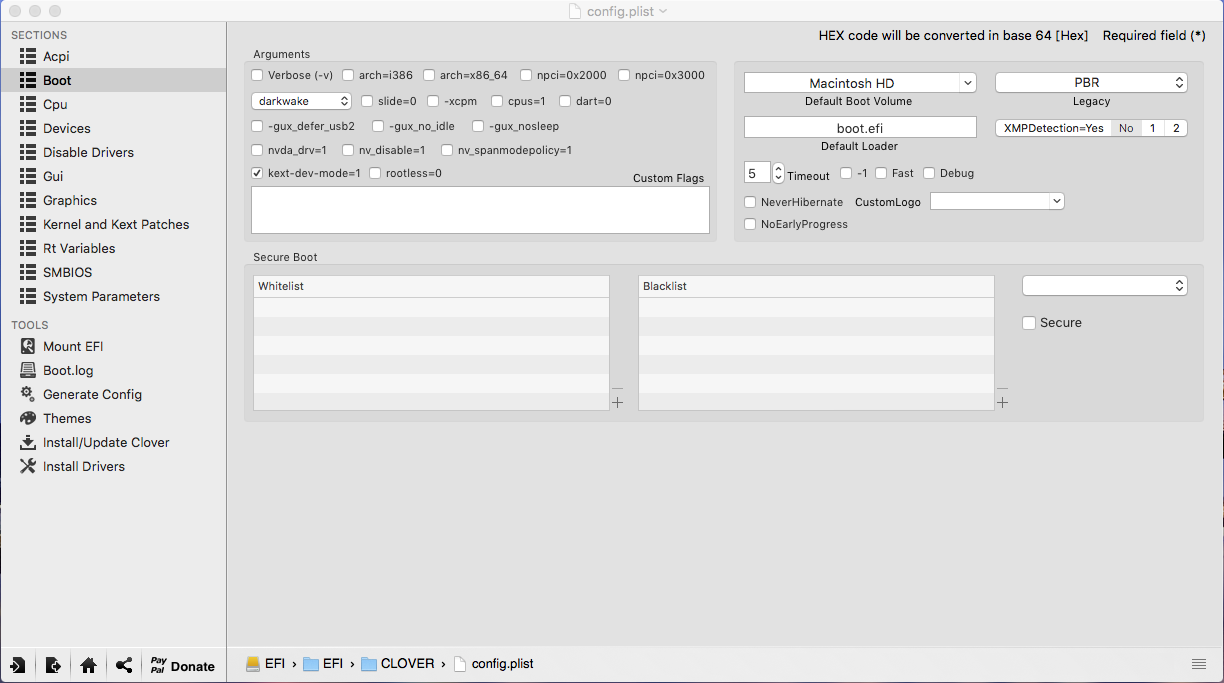Screen dimensions: 1224x683
Task: Click the home icon in bottom toolbar
Action: [88, 666]
